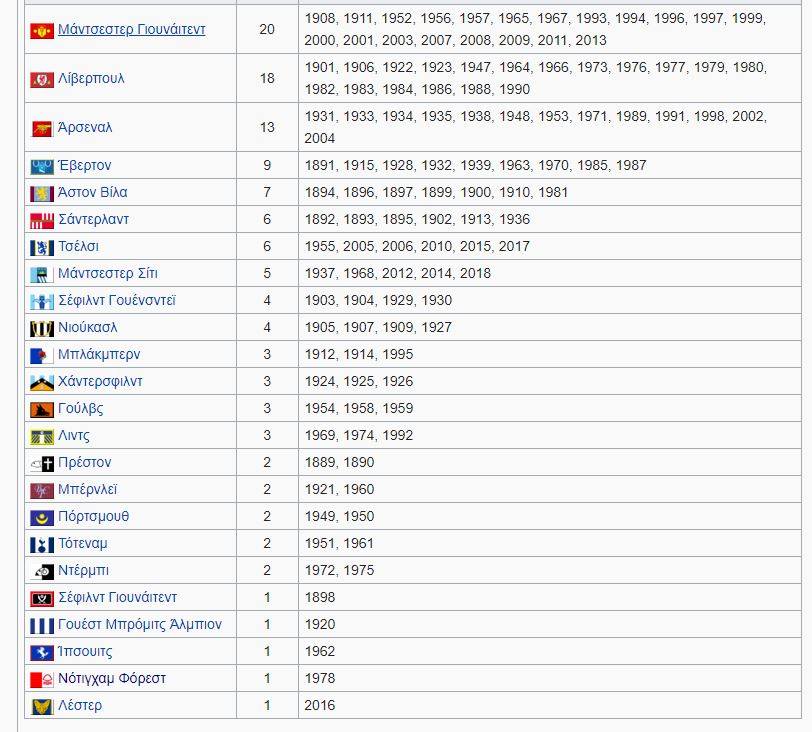Select the title count 20 cell
The image size is (812, 732).
(267, 29)
